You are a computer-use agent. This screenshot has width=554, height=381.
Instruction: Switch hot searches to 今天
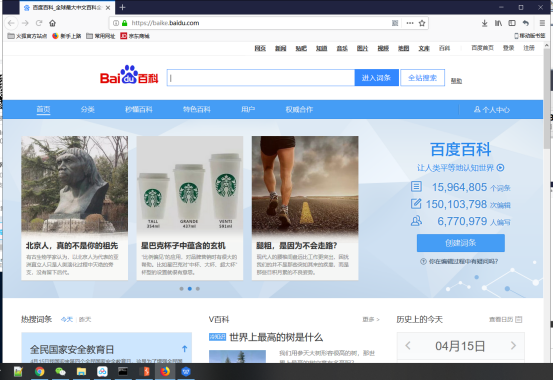click(67, 320)
